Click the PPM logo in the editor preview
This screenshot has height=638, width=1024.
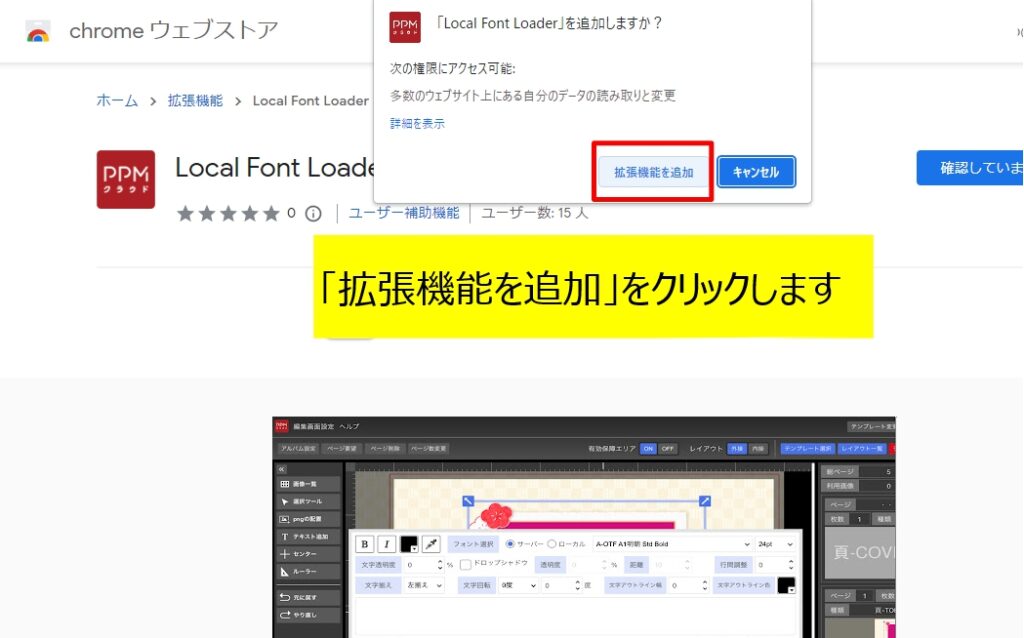click(x=281, y=426)
